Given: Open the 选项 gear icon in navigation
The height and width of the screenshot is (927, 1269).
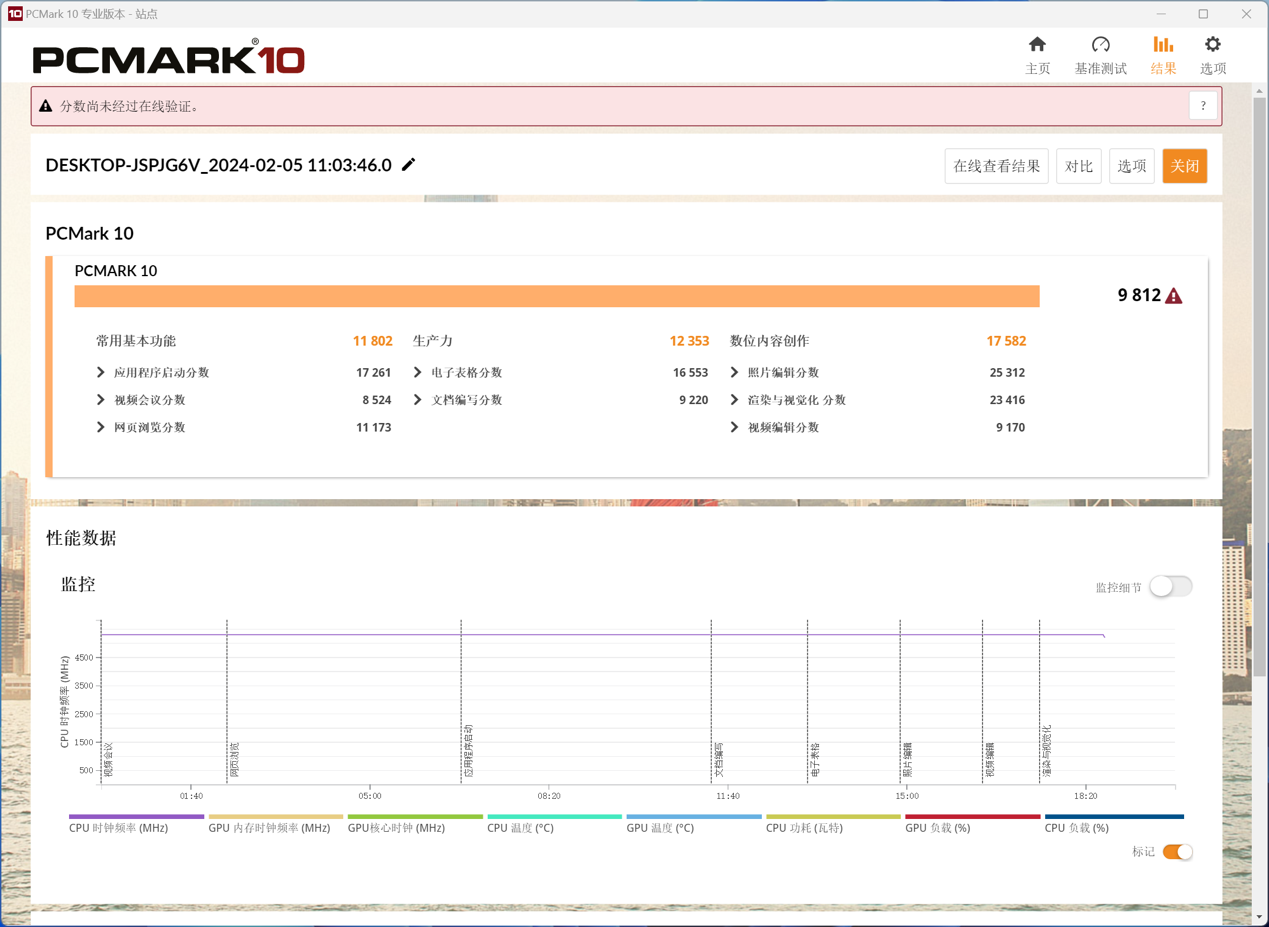Looking at the screenshot, I should [1212, 55].
